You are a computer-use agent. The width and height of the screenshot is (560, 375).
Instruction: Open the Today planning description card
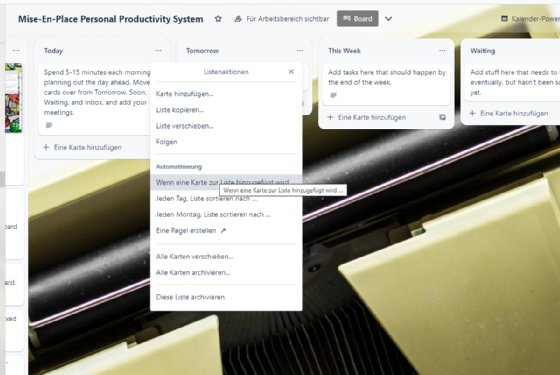95,99
